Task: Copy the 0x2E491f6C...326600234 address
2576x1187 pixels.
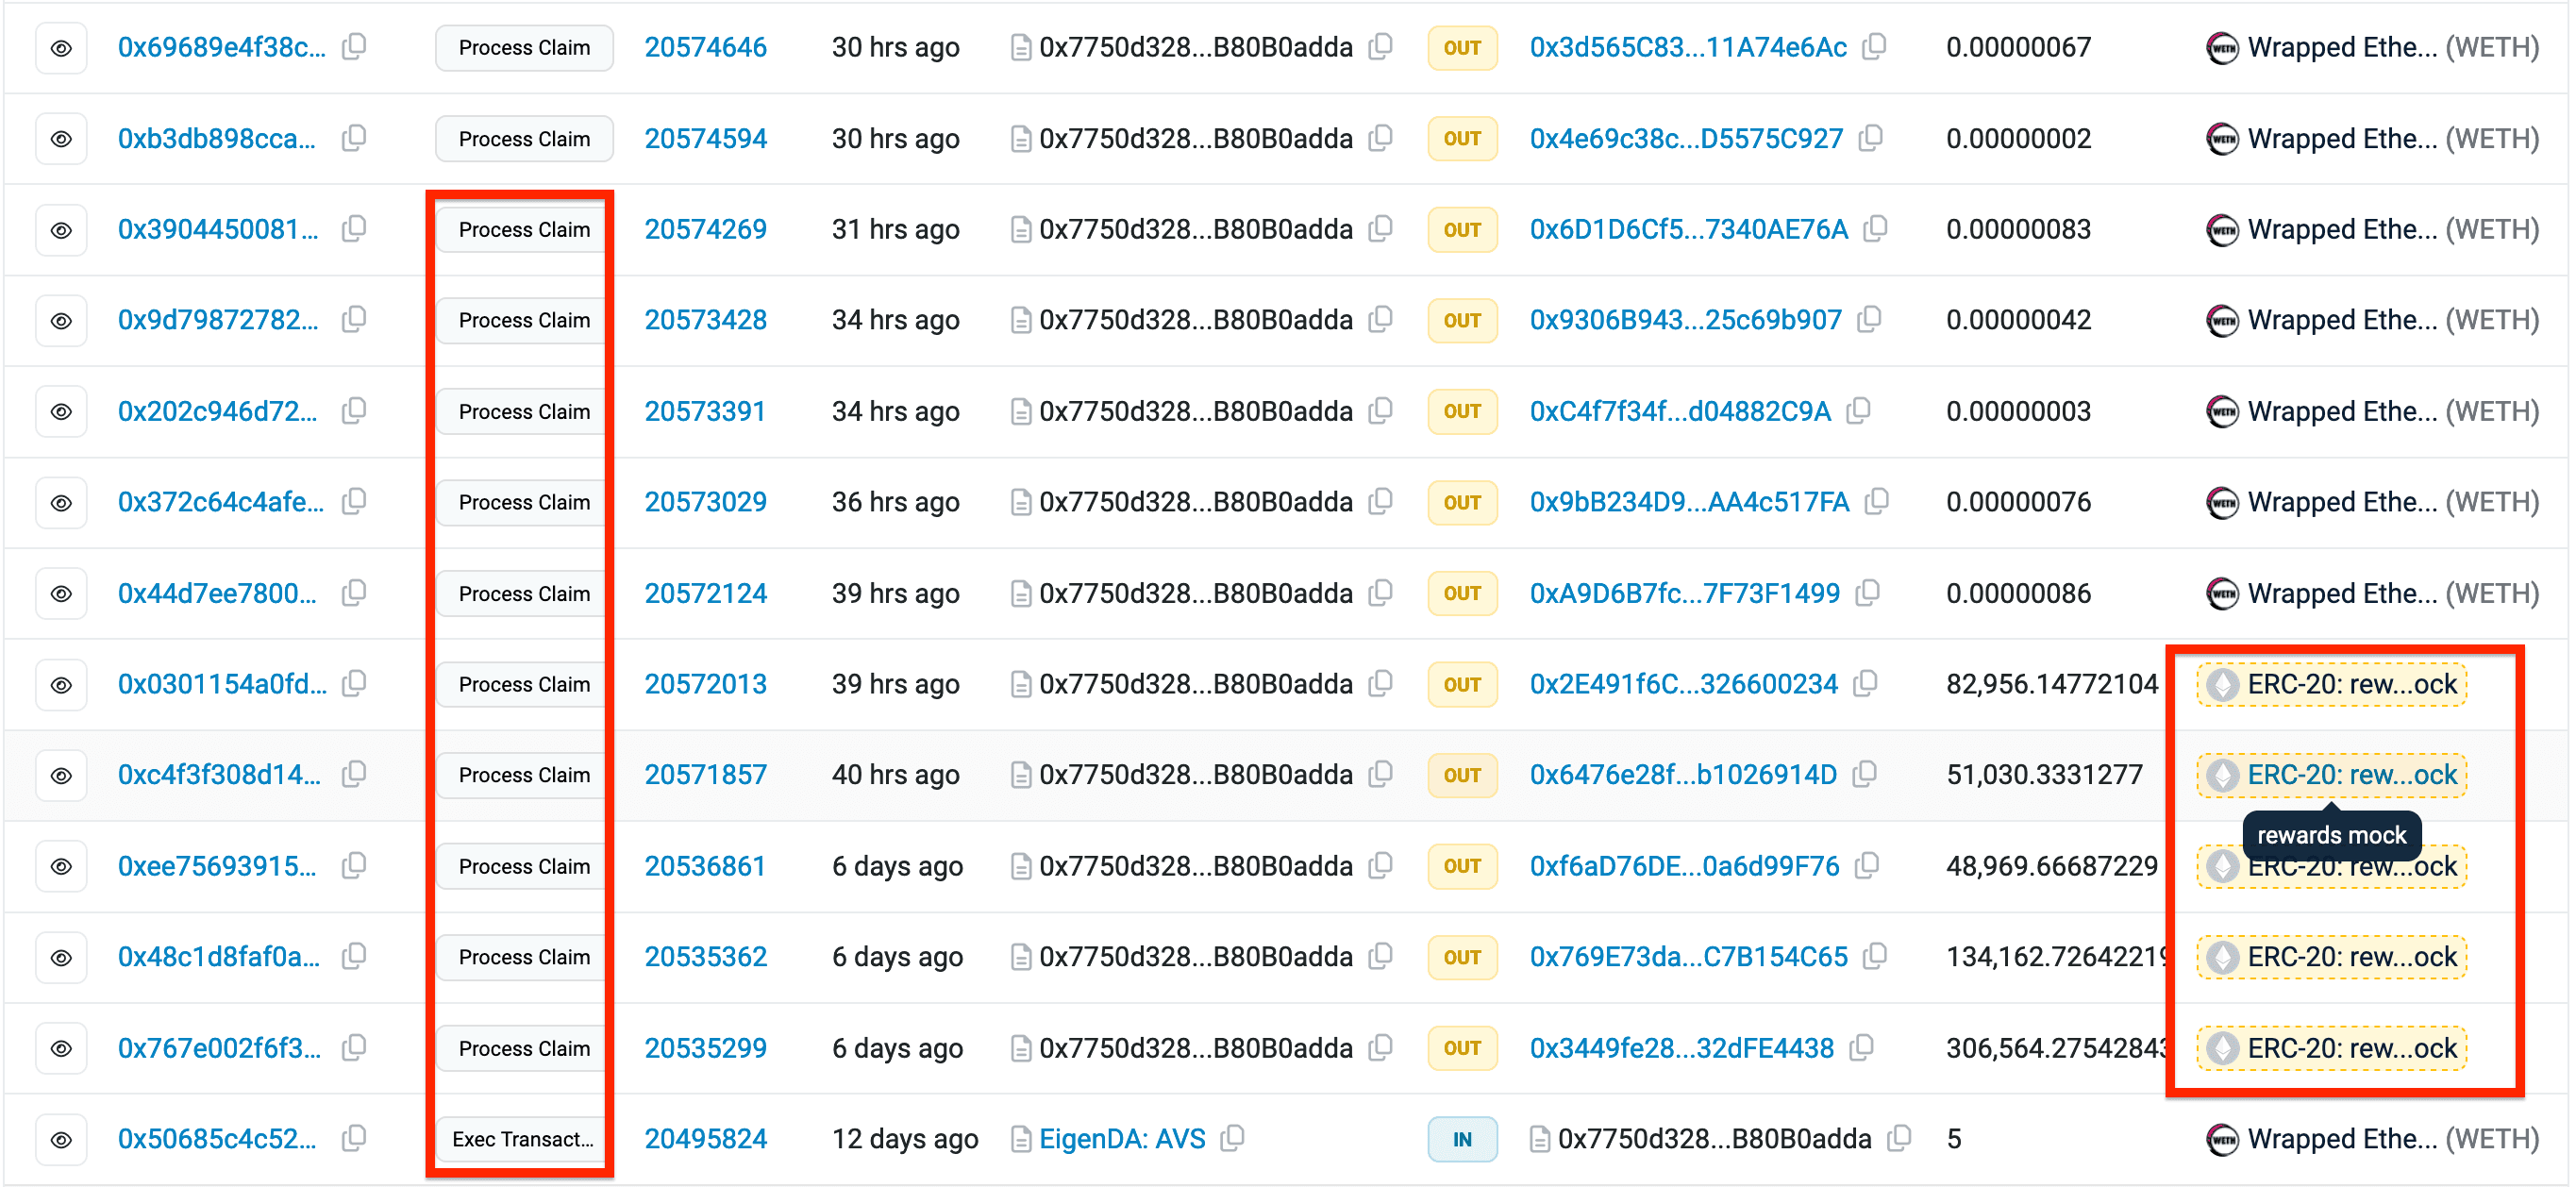Action: (x=1865, y=684)
